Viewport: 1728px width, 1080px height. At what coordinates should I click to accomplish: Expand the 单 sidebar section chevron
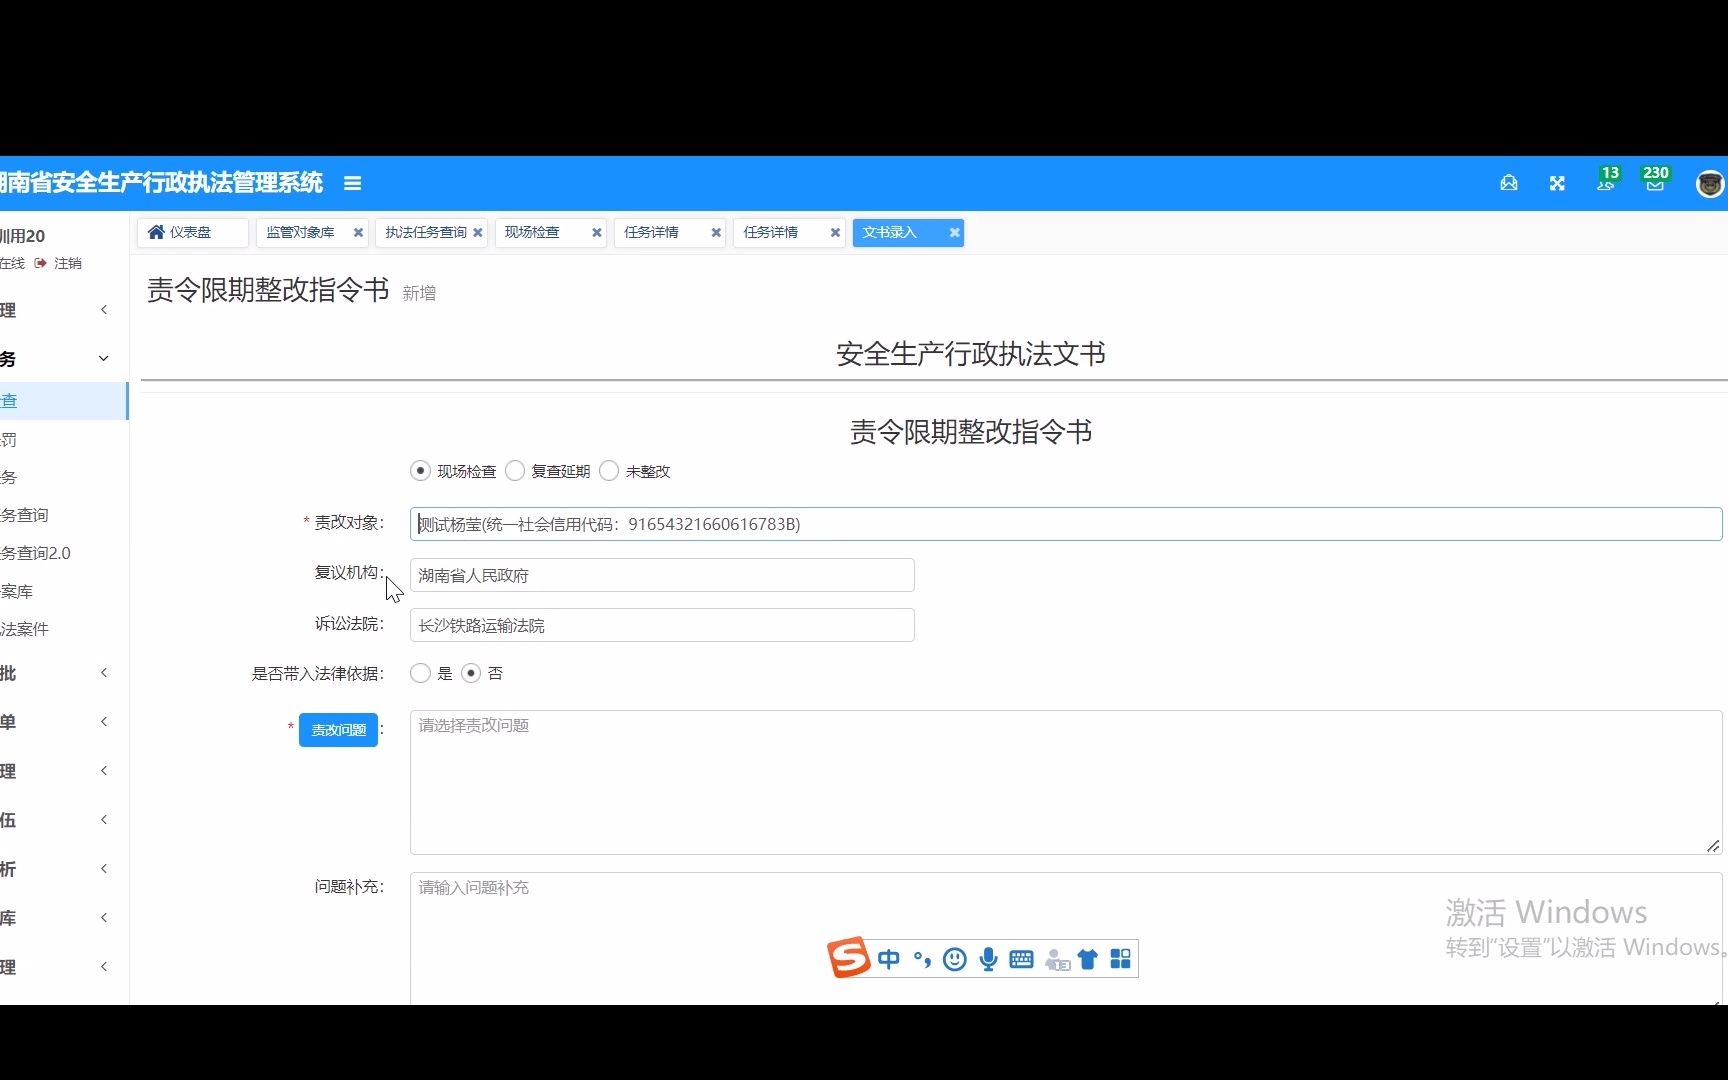pos(104,722)
